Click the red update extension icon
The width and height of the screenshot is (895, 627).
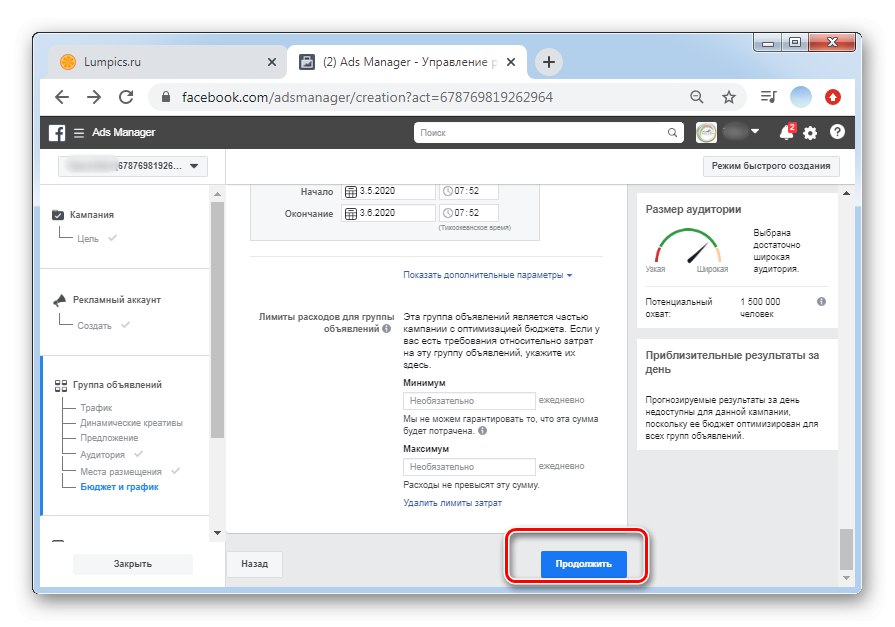click(x=833, y=97)
